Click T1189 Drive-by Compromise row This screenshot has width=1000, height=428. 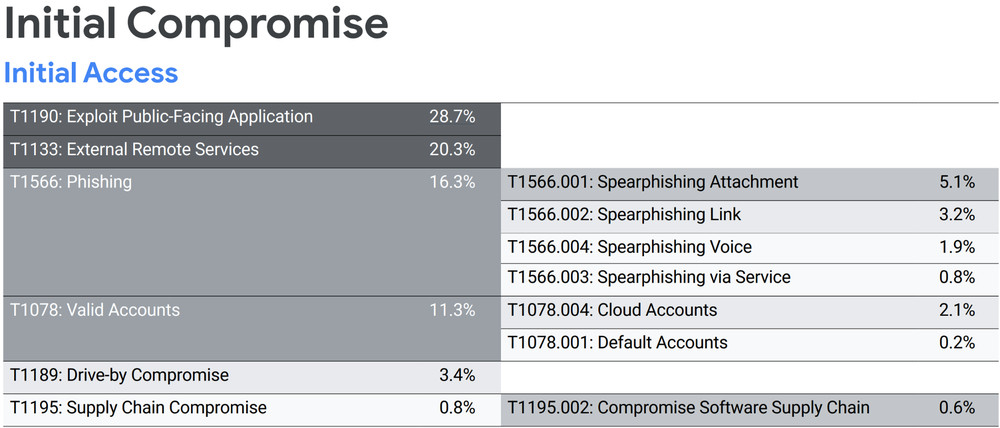coord(119,376)
